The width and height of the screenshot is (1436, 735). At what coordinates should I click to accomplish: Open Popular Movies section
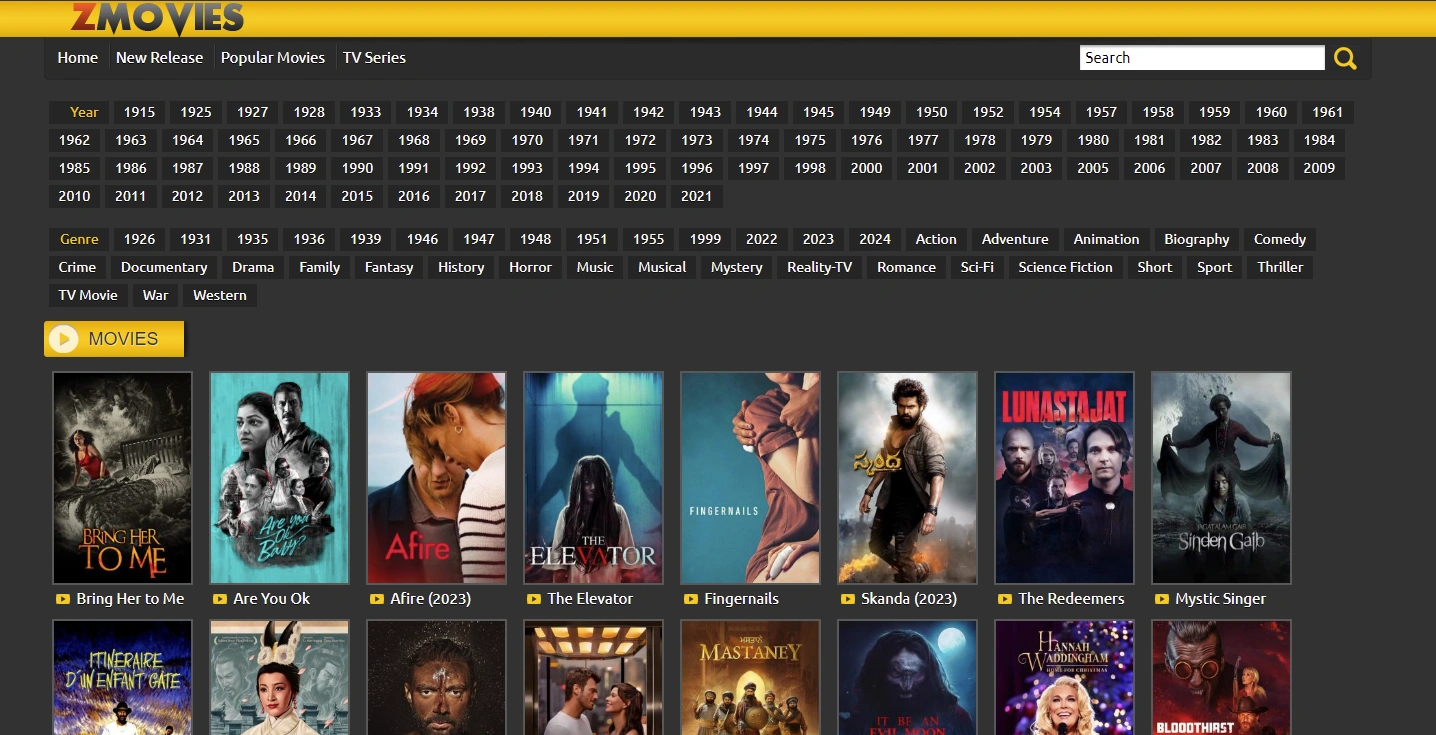(272, 58)
